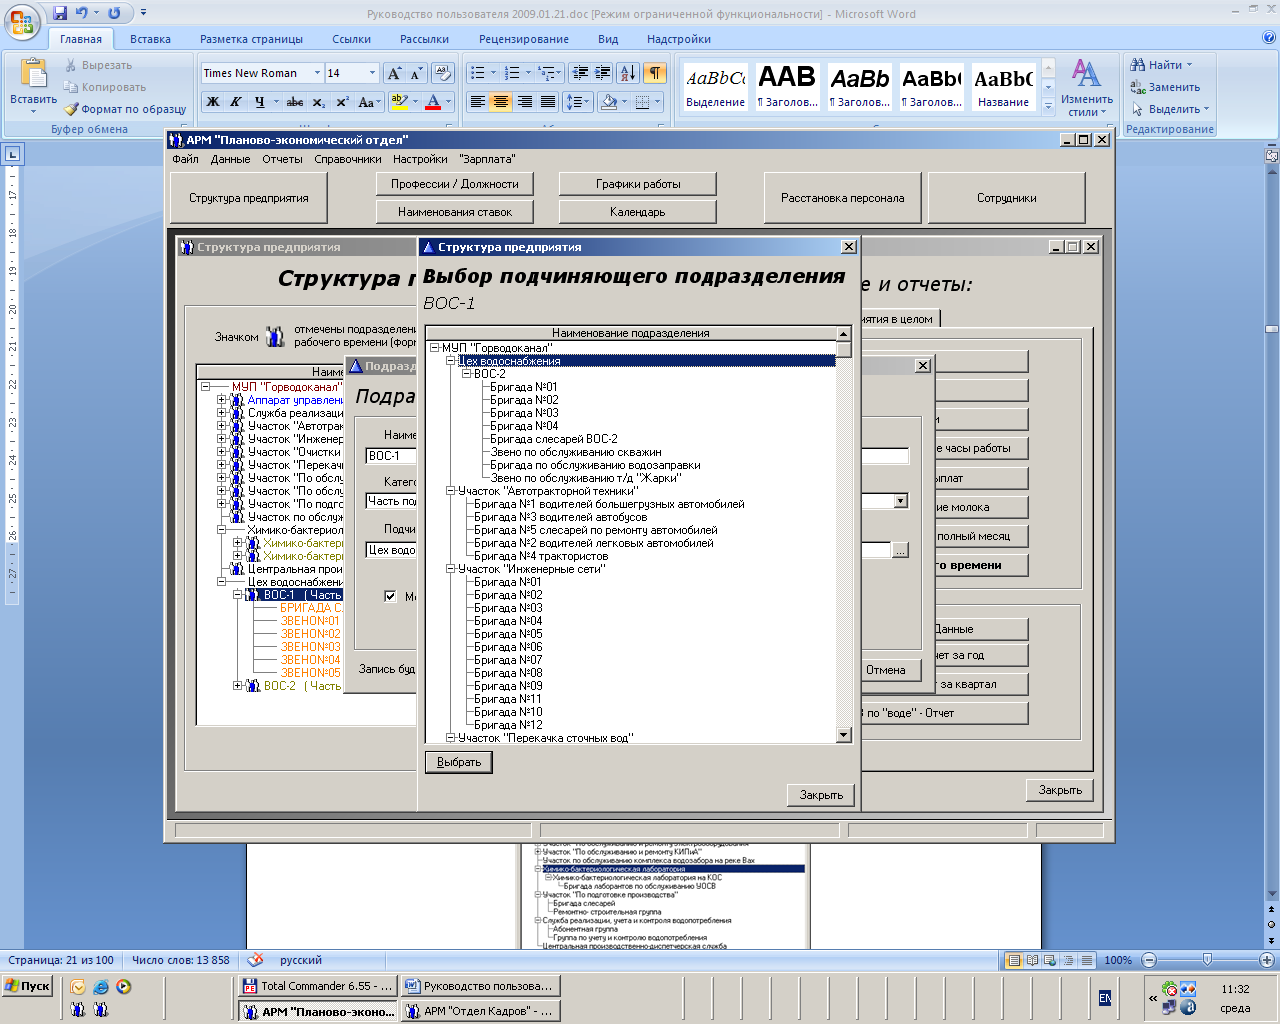Select Бригада по обслуживанию водозаправки row
This screenshot has height=1024, width=1280.
595,465
